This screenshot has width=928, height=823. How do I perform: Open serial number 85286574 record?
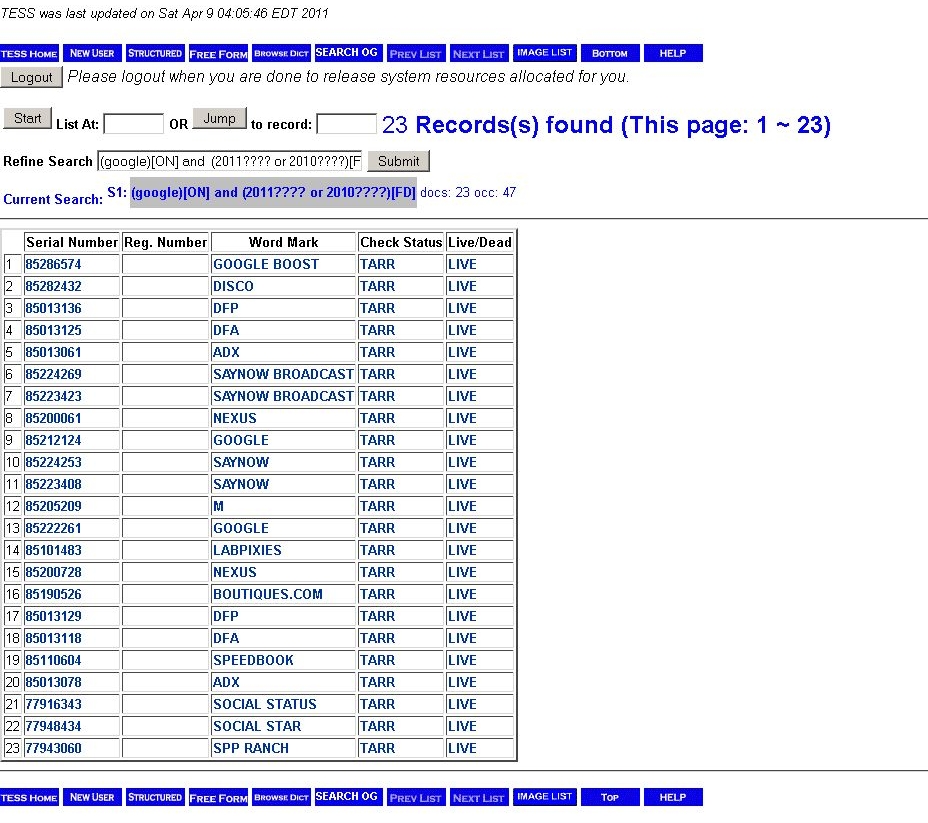click(53, 265)
